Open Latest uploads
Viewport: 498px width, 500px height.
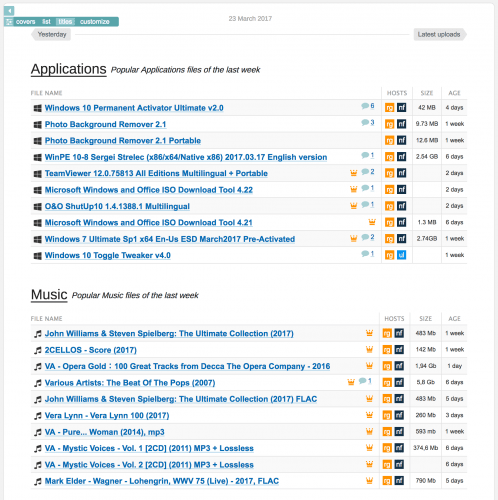pos(439,34)
